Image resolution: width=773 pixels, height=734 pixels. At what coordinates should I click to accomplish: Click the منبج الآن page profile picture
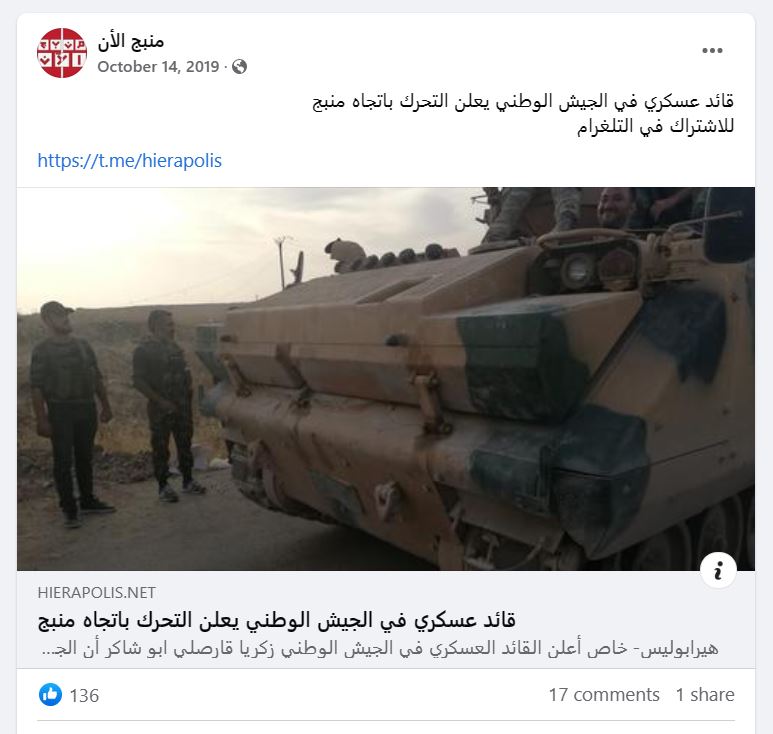62,53
